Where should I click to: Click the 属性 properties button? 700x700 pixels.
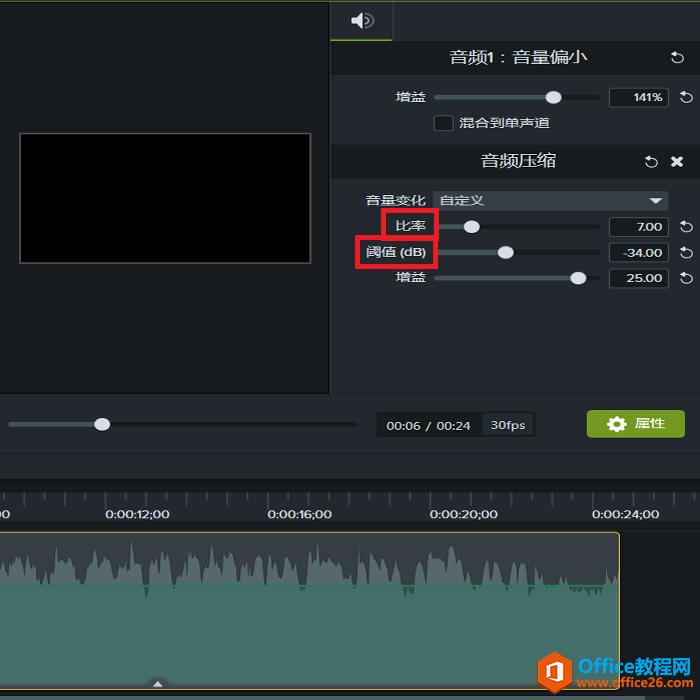tap(635, 424)
